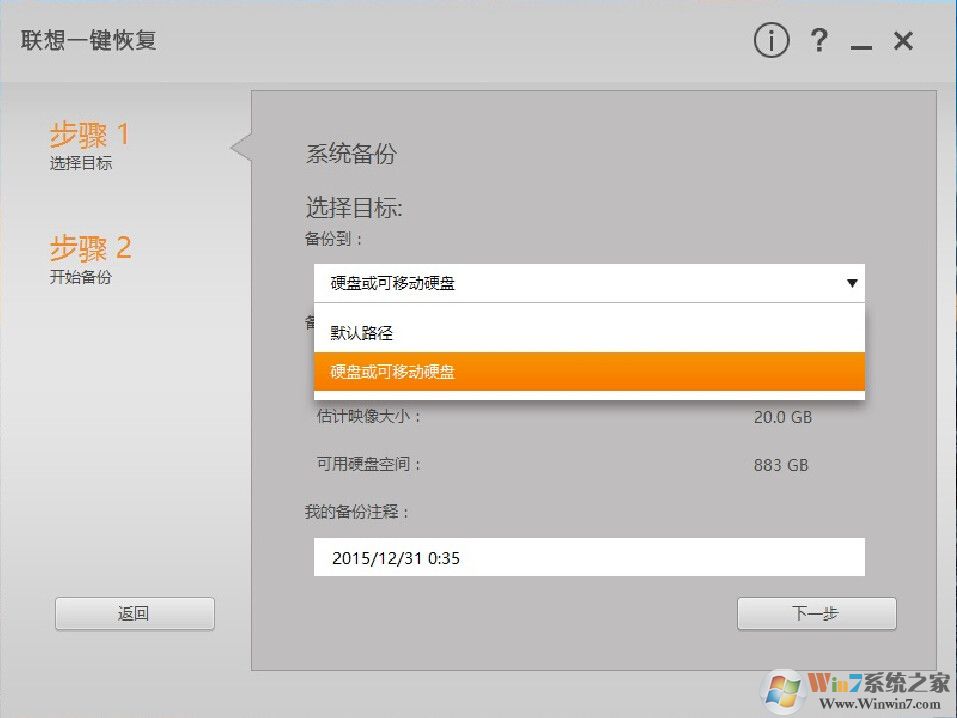The width and height of the screenshot is (957, 718).
Task: Close the 联想一键恢复 window
Action: click(903, 41)
